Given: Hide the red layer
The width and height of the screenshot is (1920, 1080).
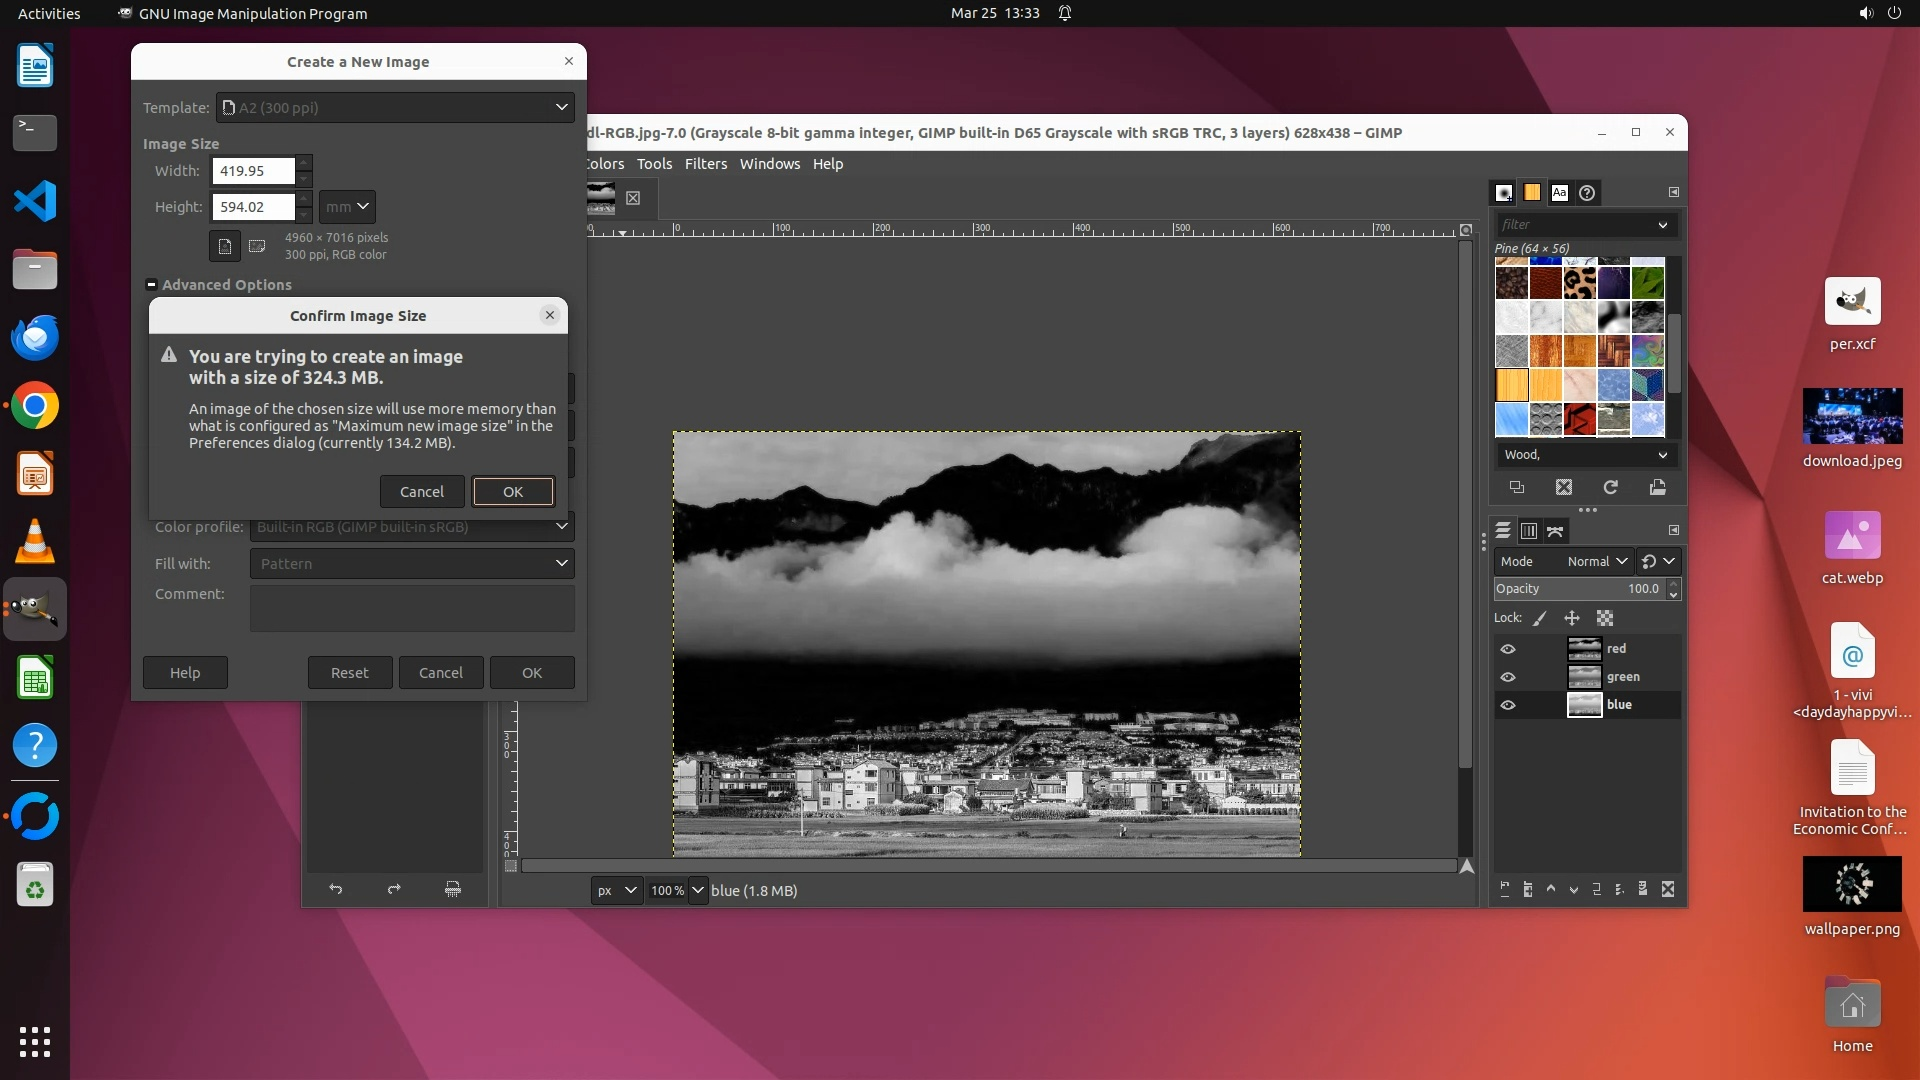Looking at the screenshot, I should 1508,649.
